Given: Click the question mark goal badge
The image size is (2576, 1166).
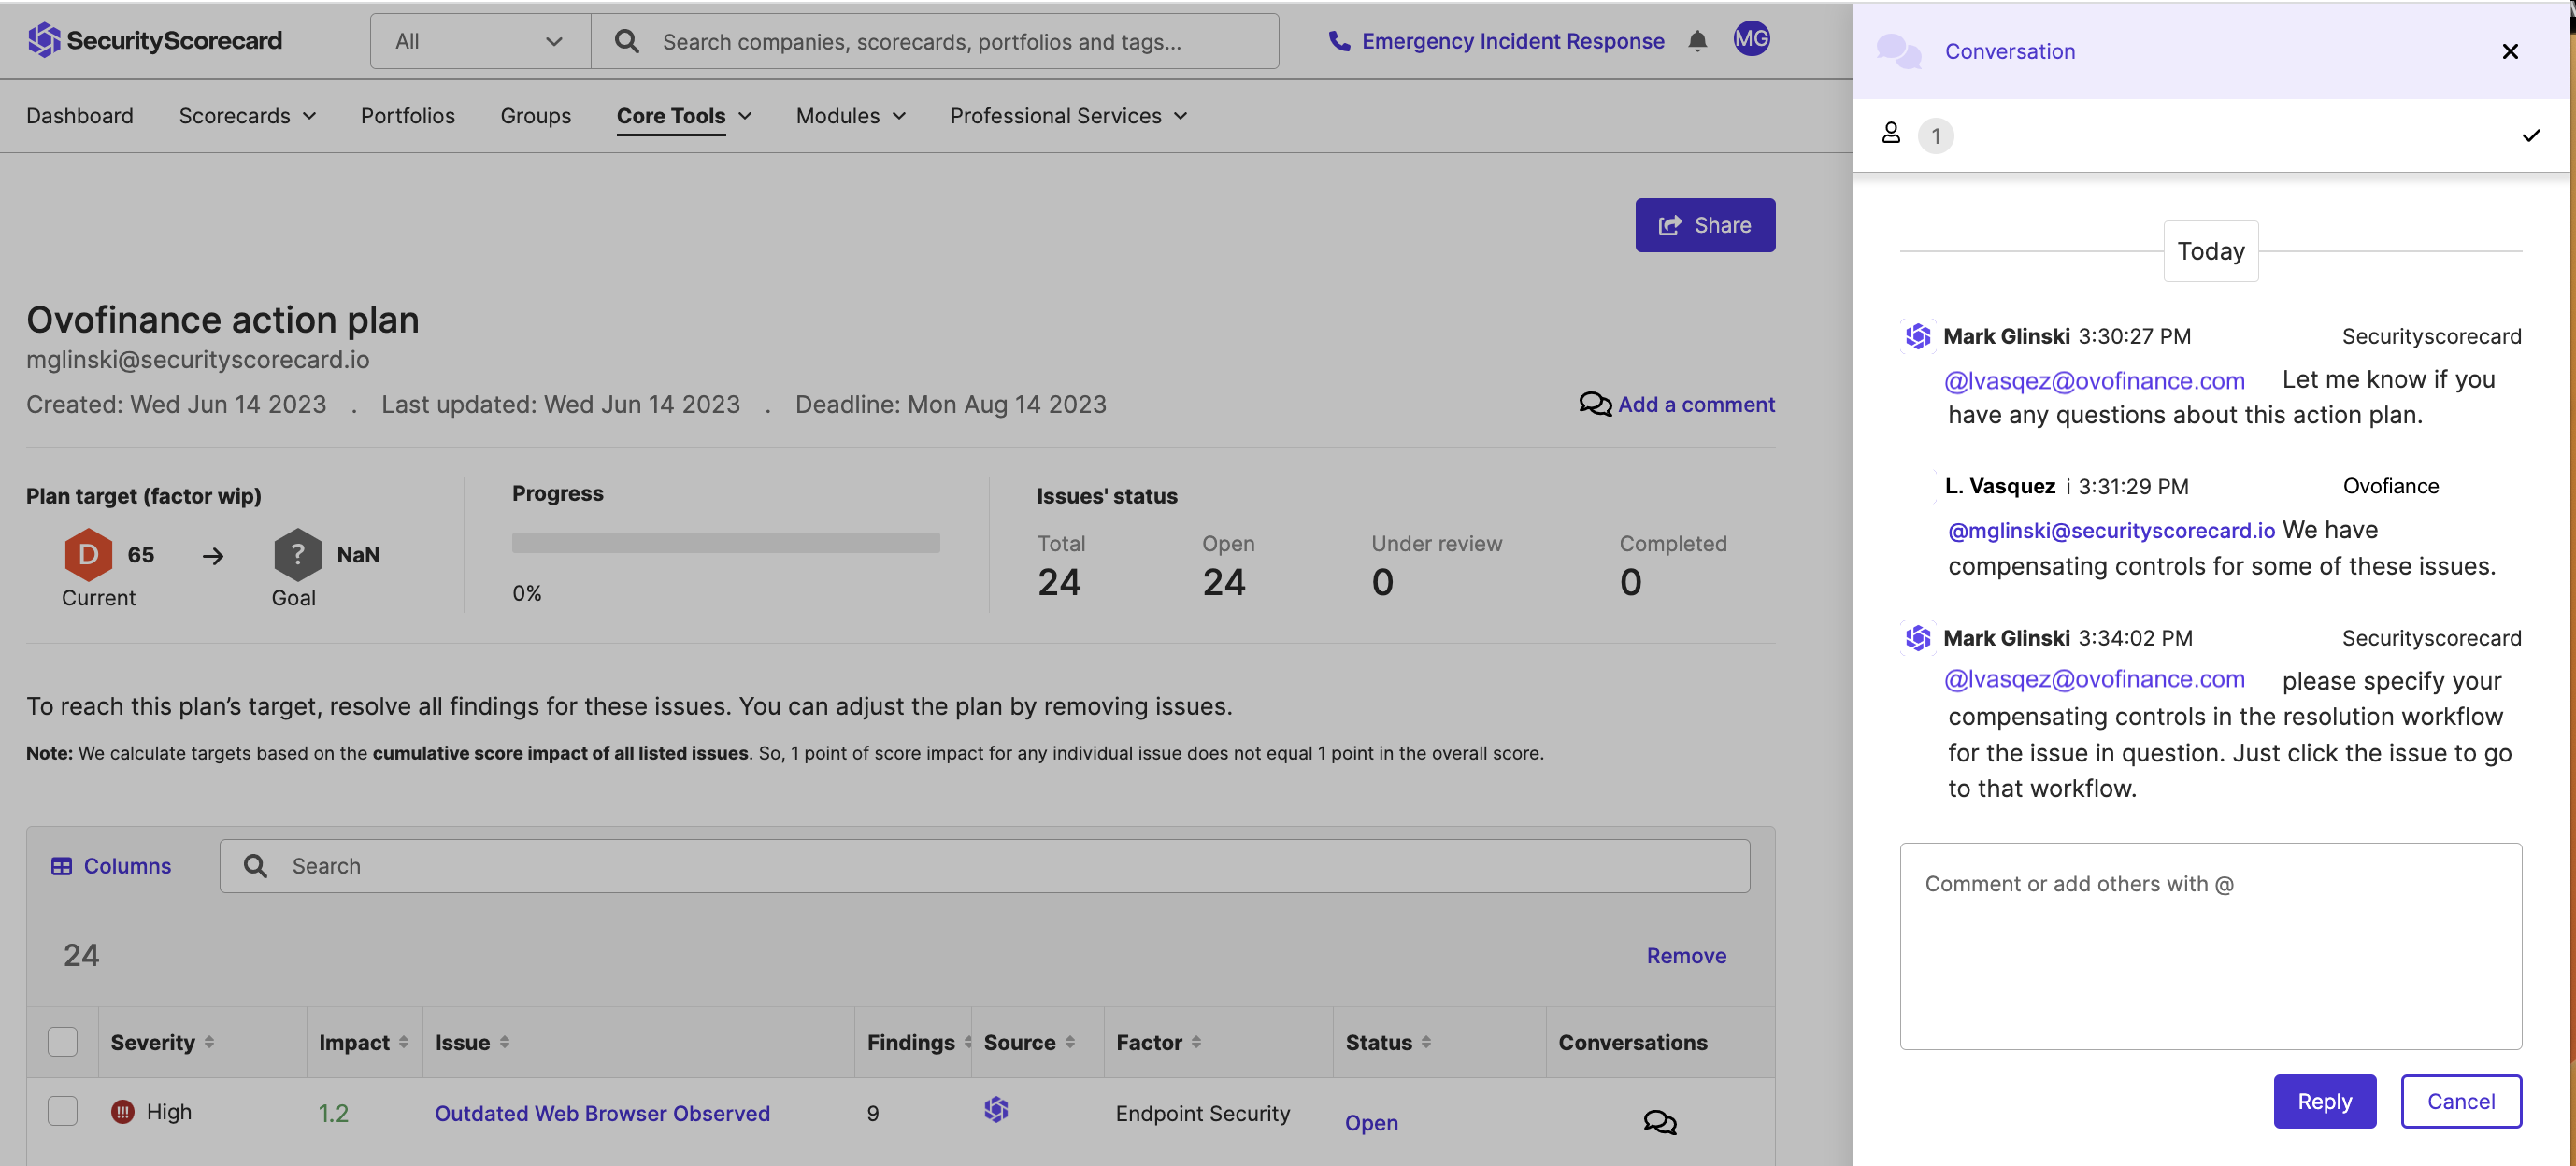Looking at the screenshot, I should click(297, 554).
